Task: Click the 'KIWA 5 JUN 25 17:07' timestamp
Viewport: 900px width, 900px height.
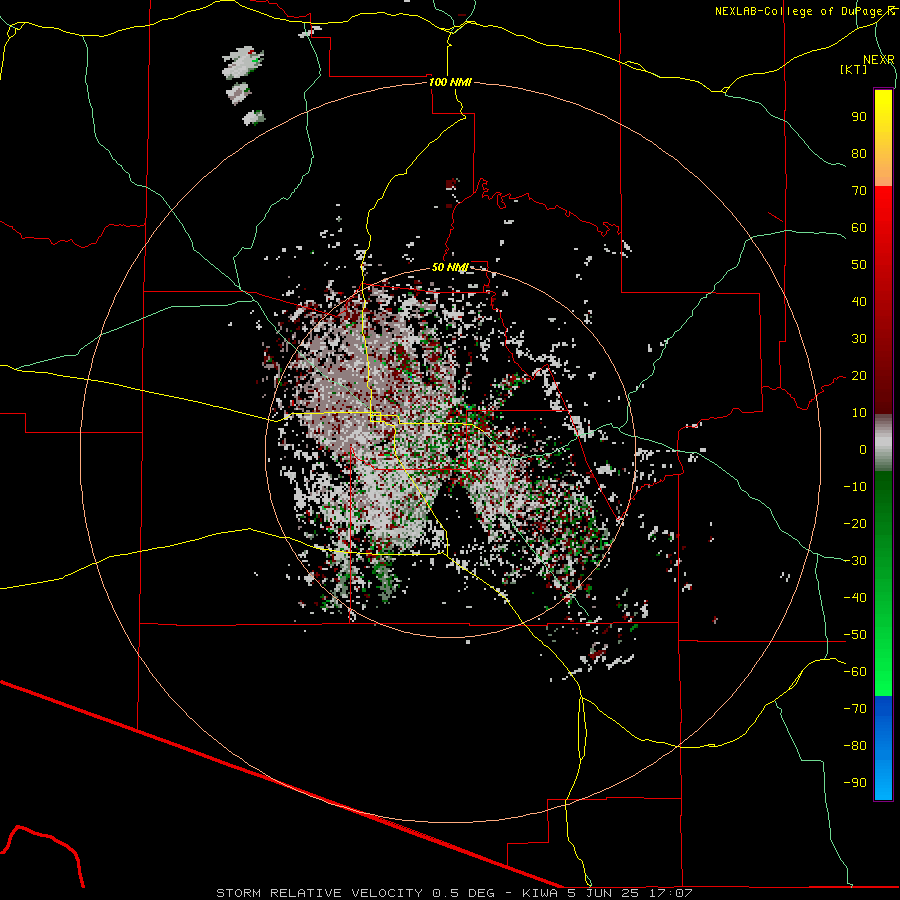Action: (607, 893)
